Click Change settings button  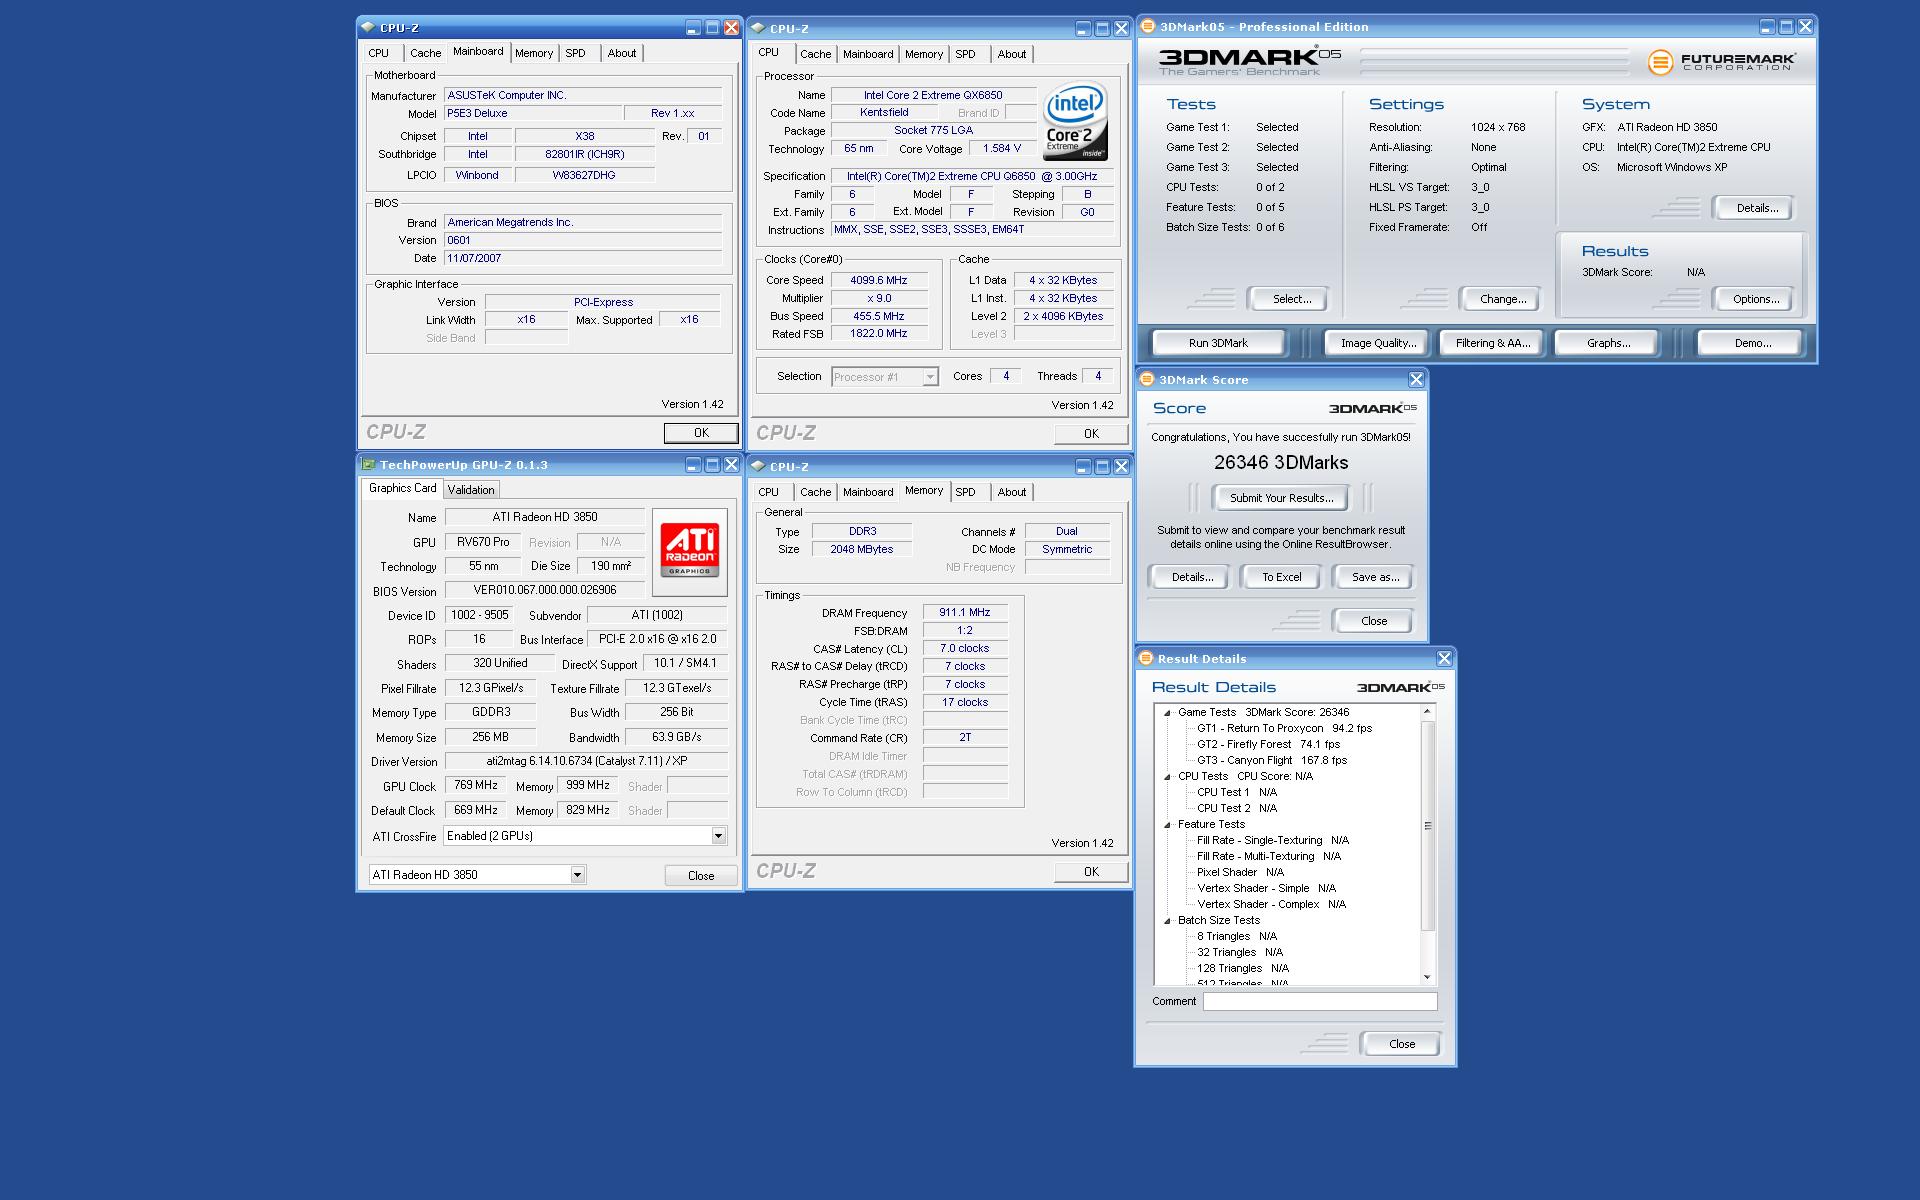point(1503,299)
